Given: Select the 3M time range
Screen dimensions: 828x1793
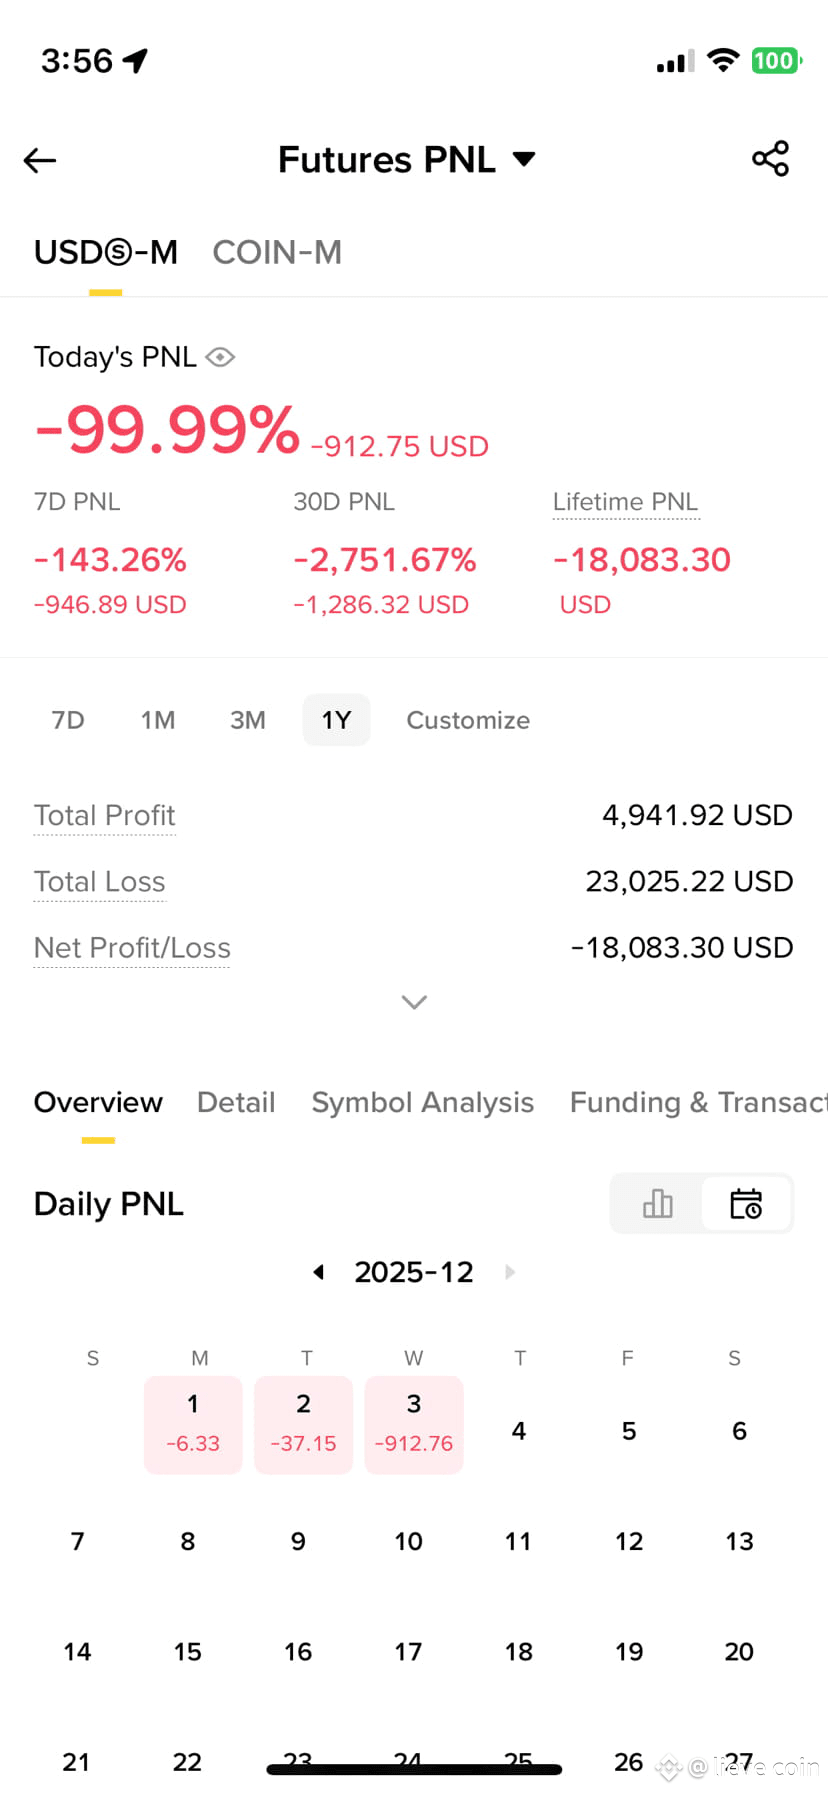Looking at the screenshot, I should [248, 720].
